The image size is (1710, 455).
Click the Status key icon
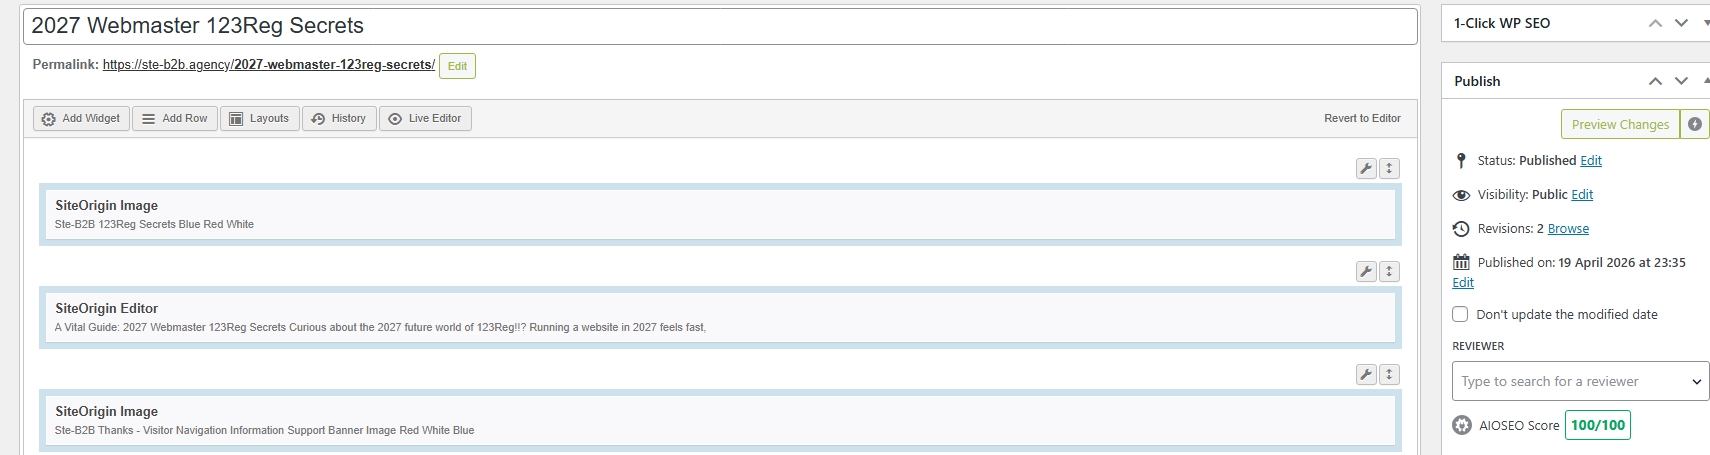coord(1461,160)
